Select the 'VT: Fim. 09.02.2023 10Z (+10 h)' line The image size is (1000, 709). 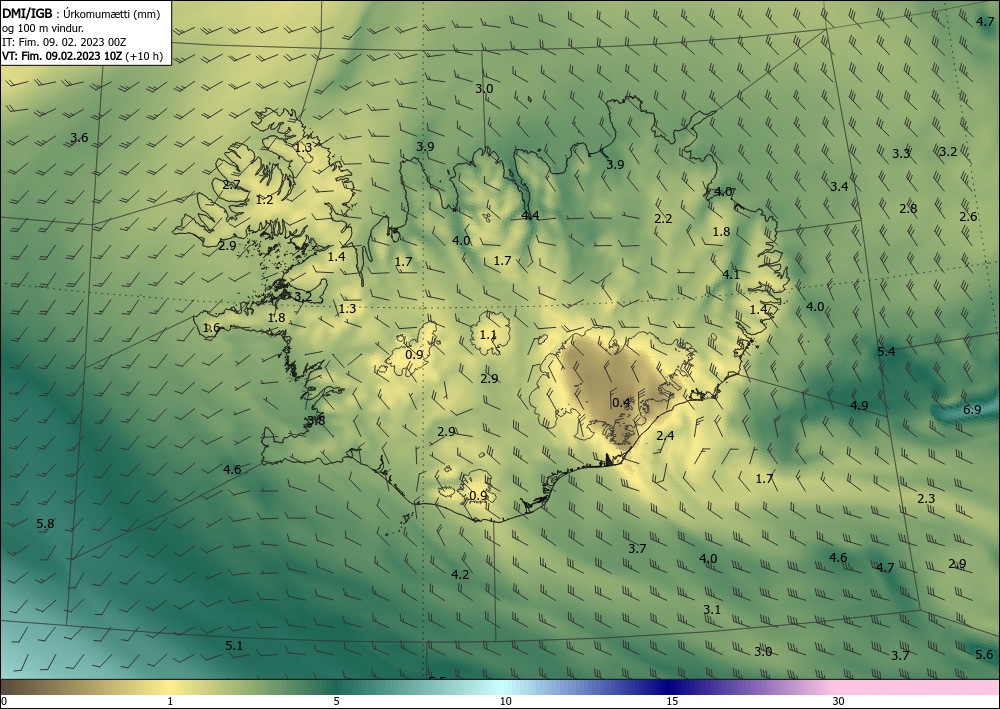tap(82, 56)
